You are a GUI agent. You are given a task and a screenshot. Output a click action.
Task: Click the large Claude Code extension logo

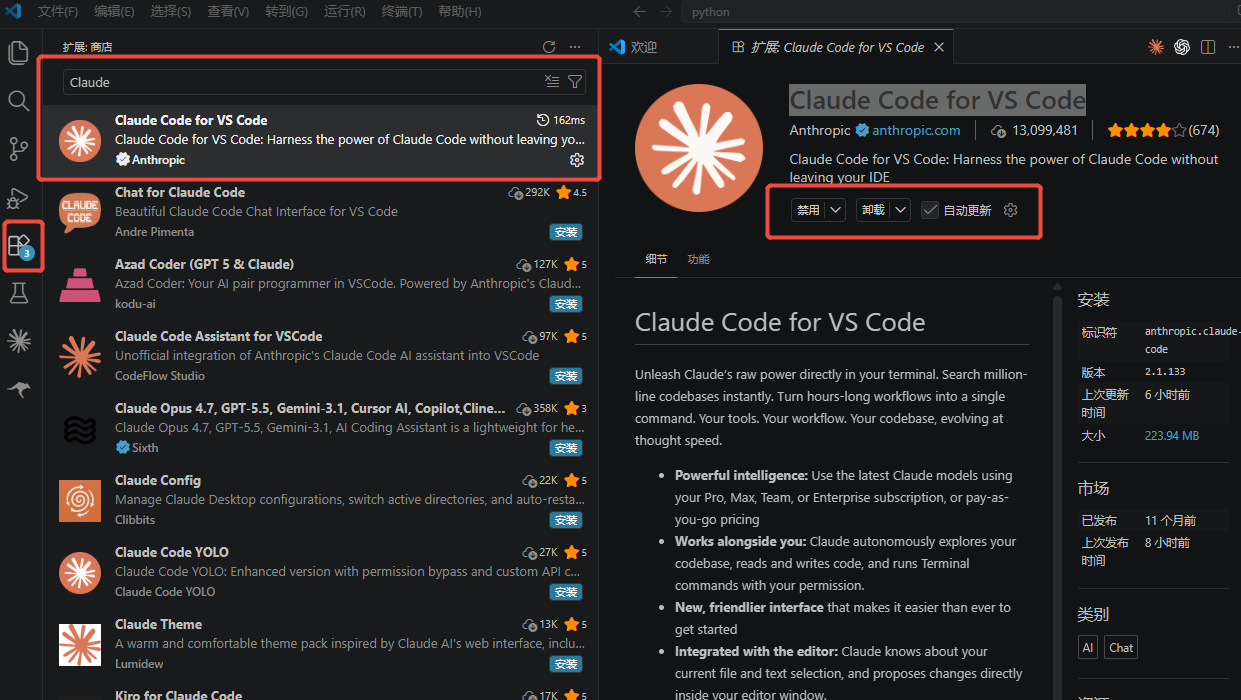pos(699,149)
